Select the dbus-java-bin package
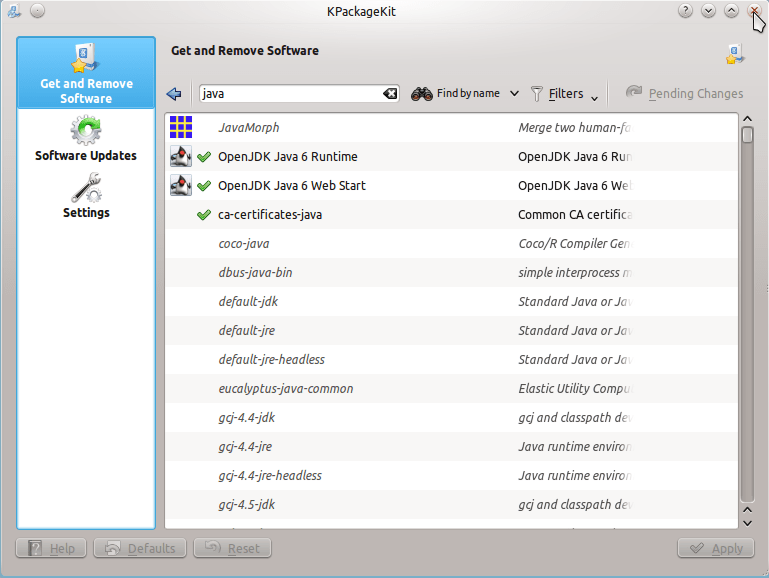The height and width of the screenshot is (578, 769). tap(451, 273)
